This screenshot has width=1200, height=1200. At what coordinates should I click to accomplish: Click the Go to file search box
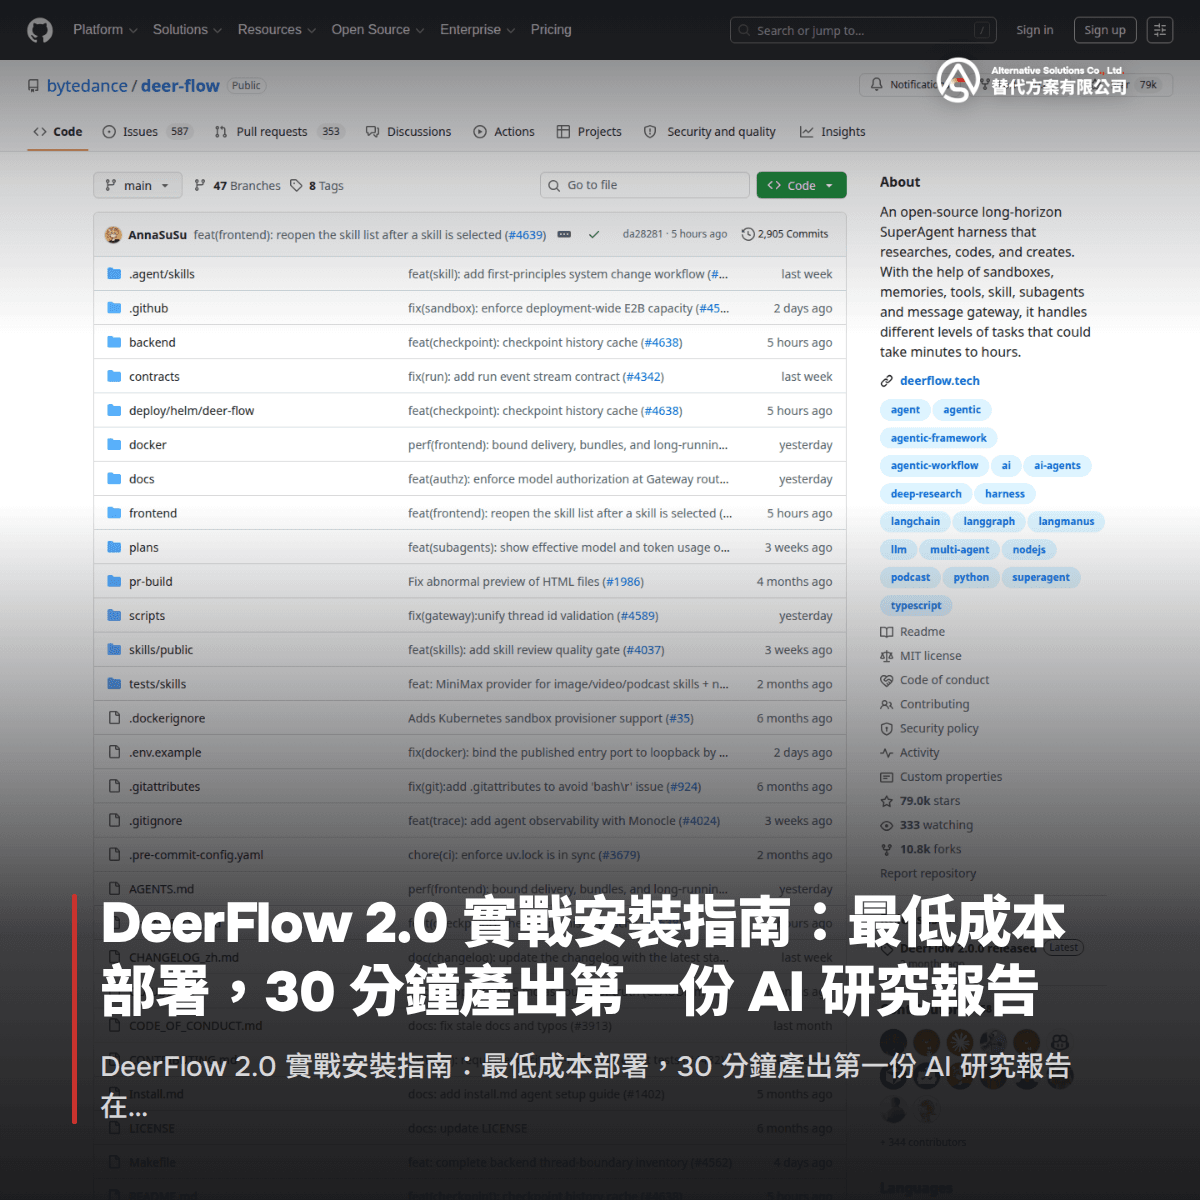click(645, 185)
